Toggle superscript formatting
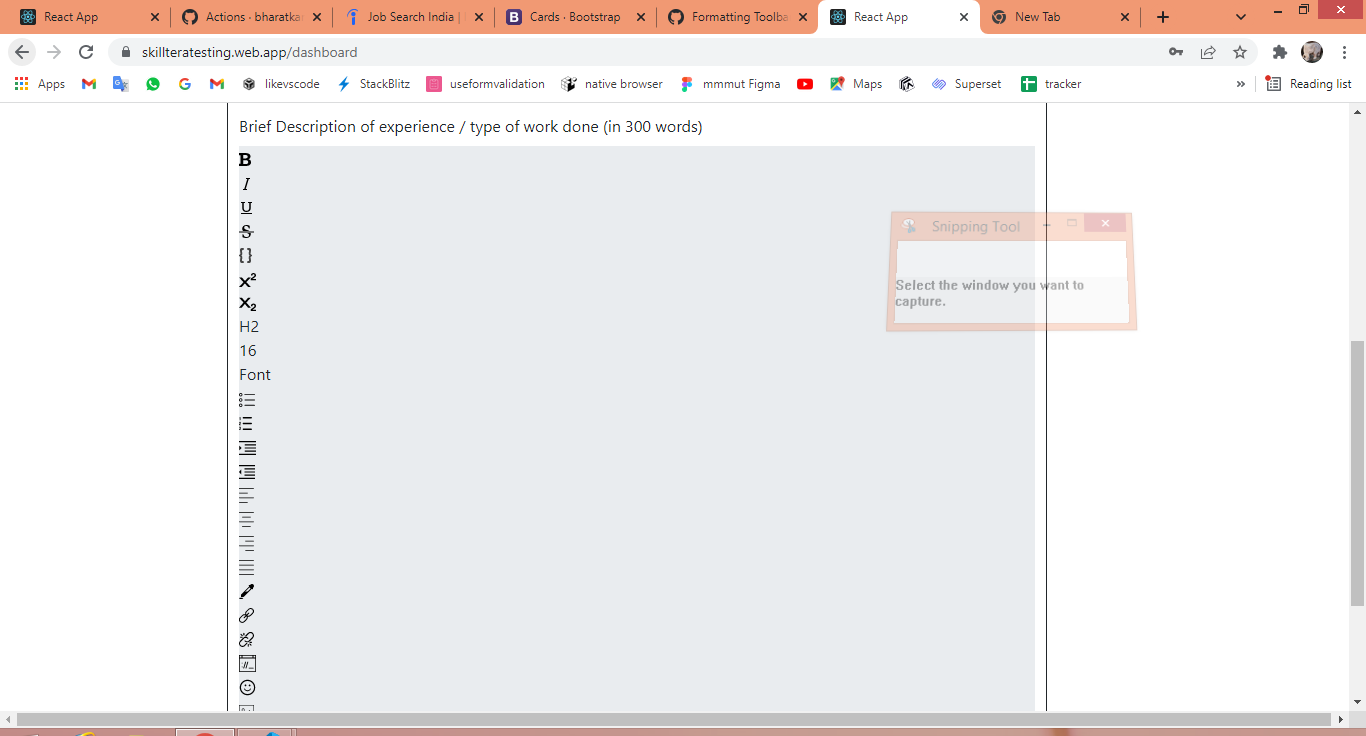This screenshot has width=1366, height=736. (246, 280)
